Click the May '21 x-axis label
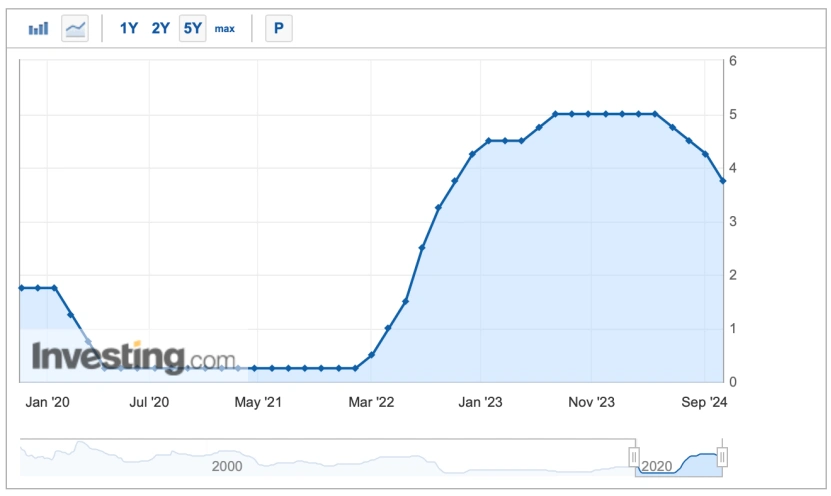This screenshot has height=496, width=831. pos(259,403)
